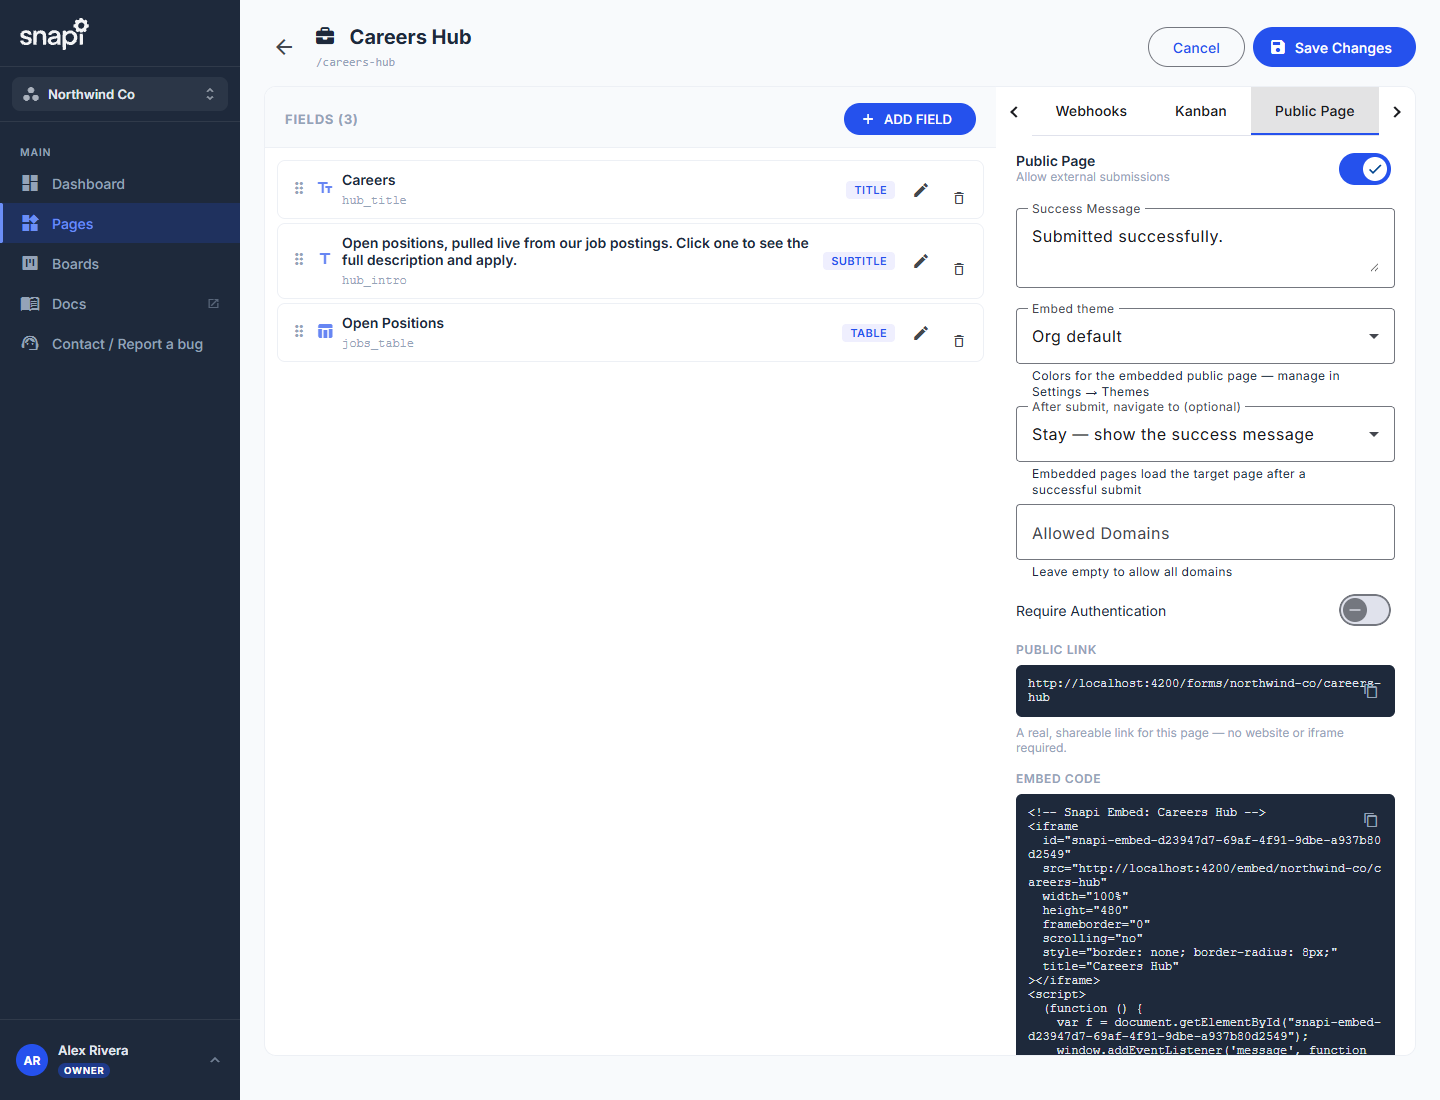Click the text type icon of hub_intro field
Viewport: 1440px width, 1100px height.
tap(325, 259)
